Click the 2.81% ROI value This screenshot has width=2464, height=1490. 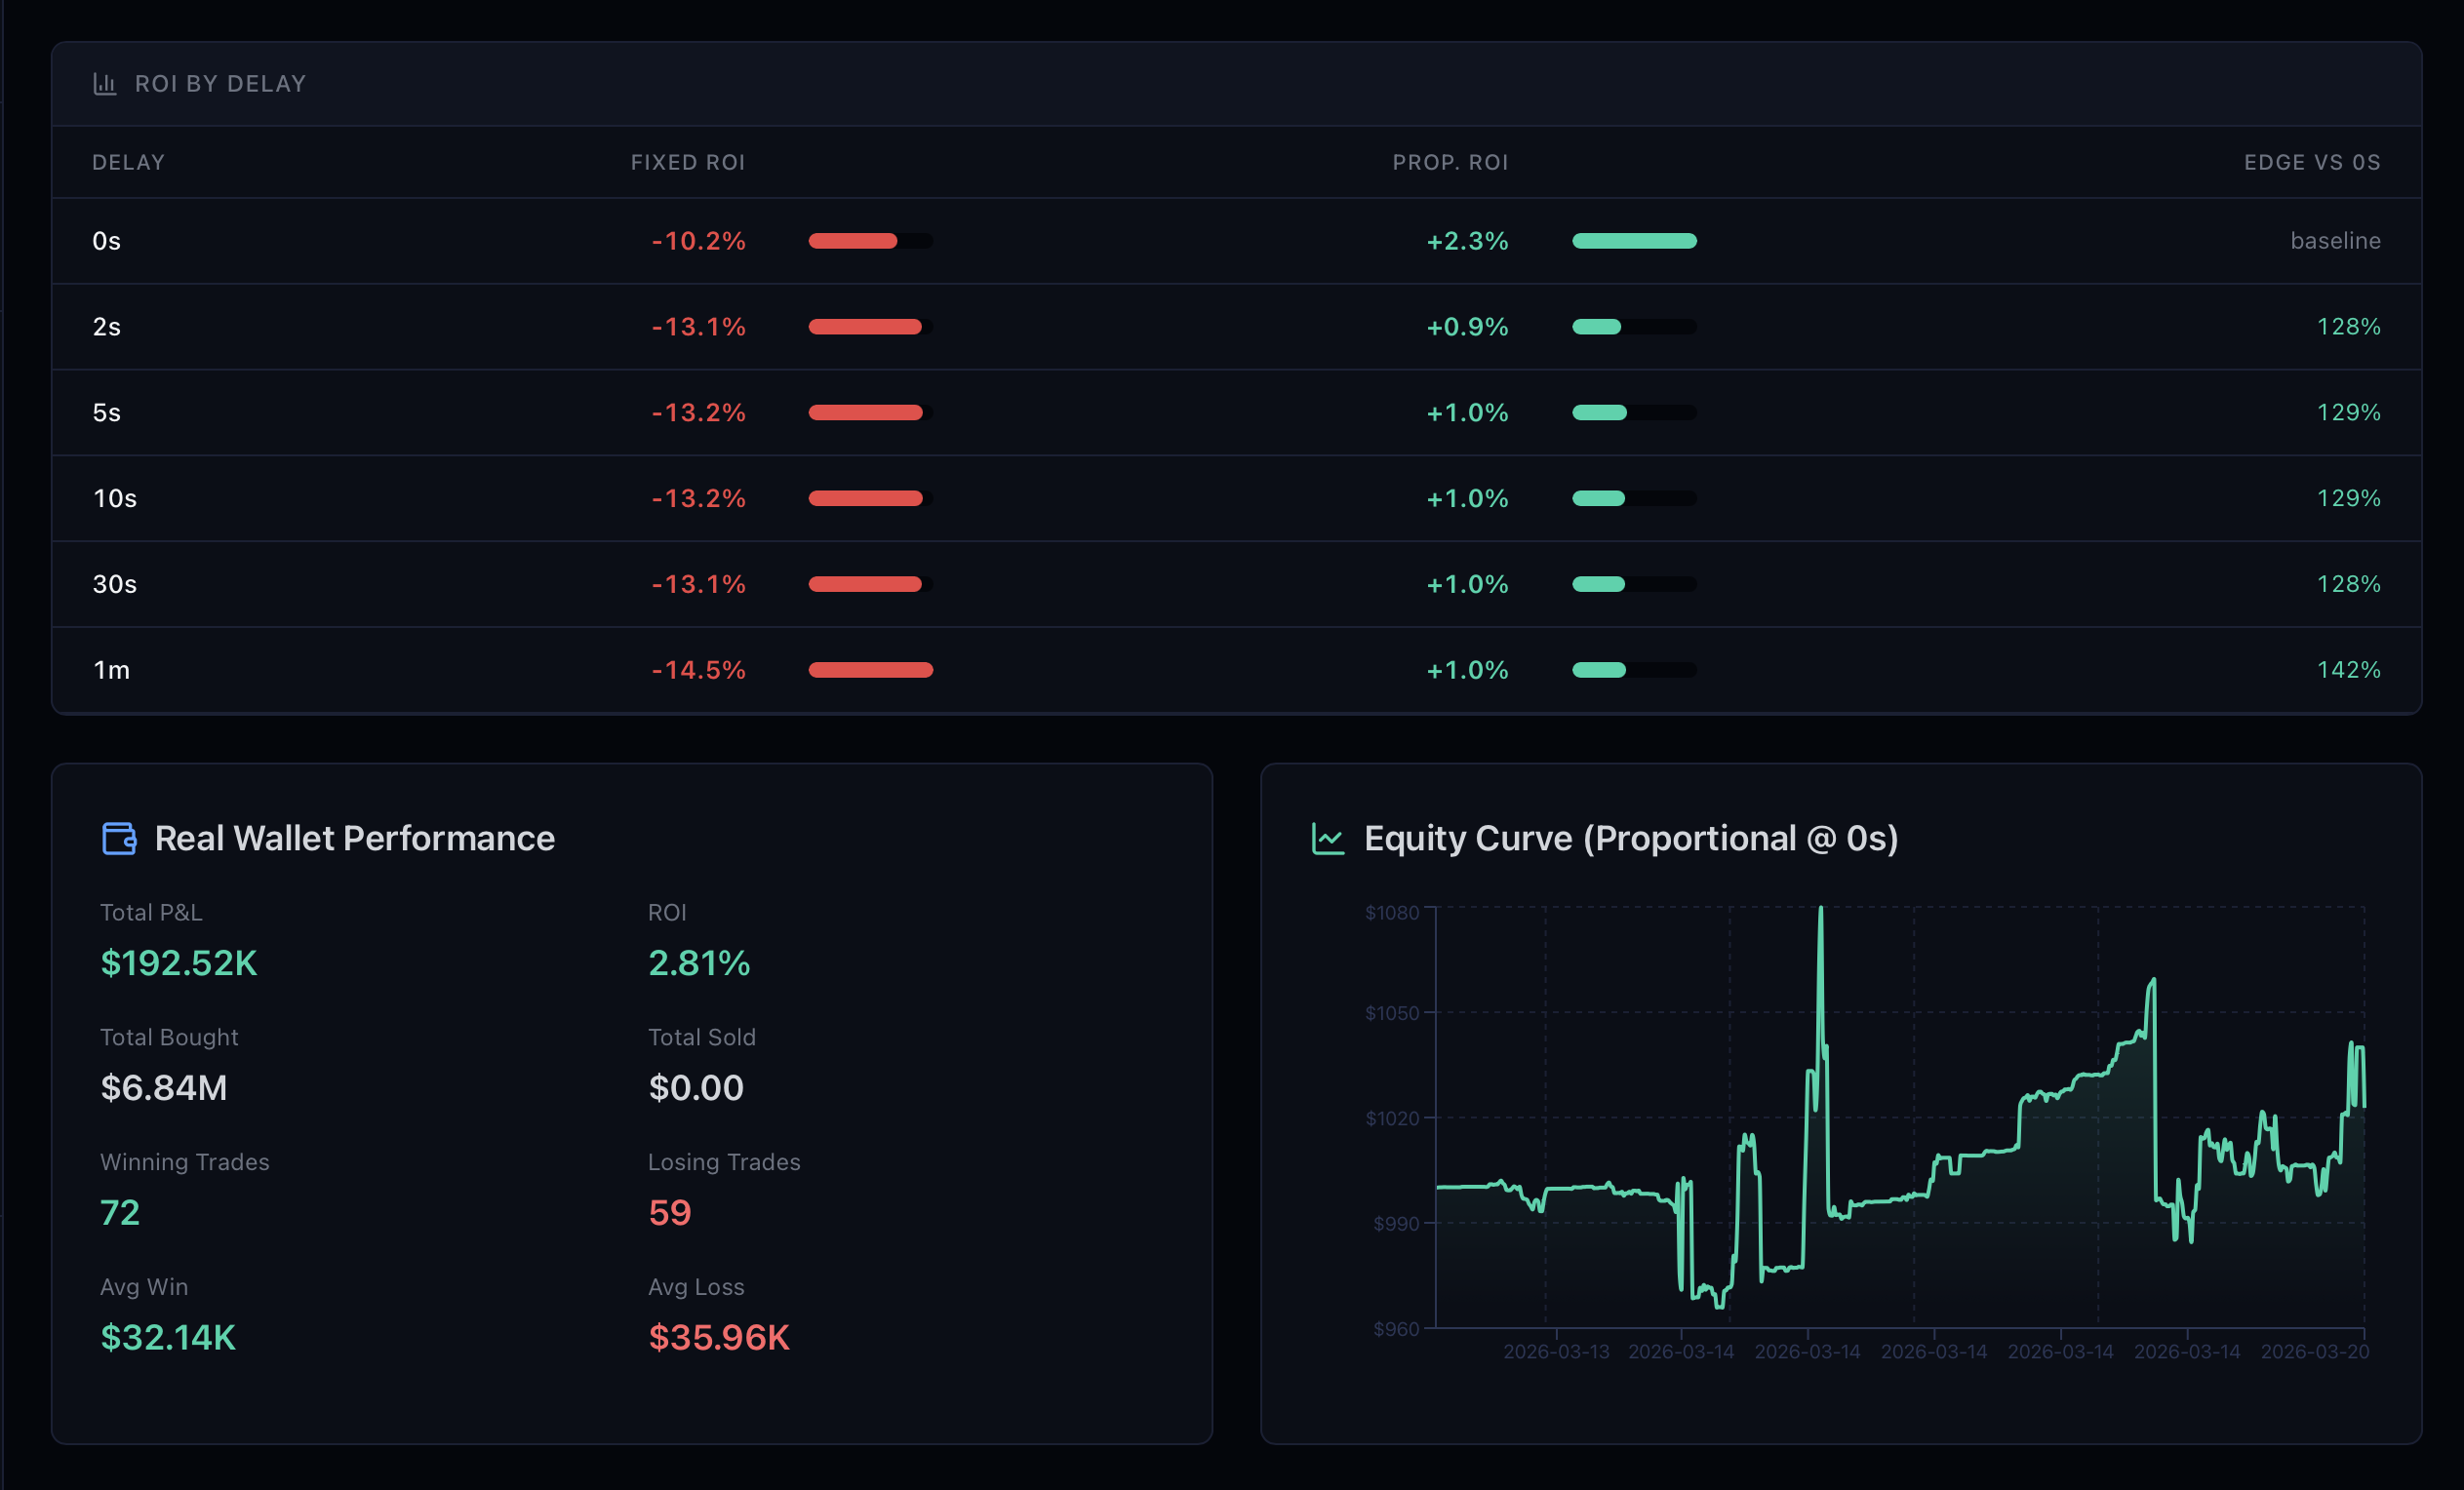pyautogui.click(x=699, y=963)
